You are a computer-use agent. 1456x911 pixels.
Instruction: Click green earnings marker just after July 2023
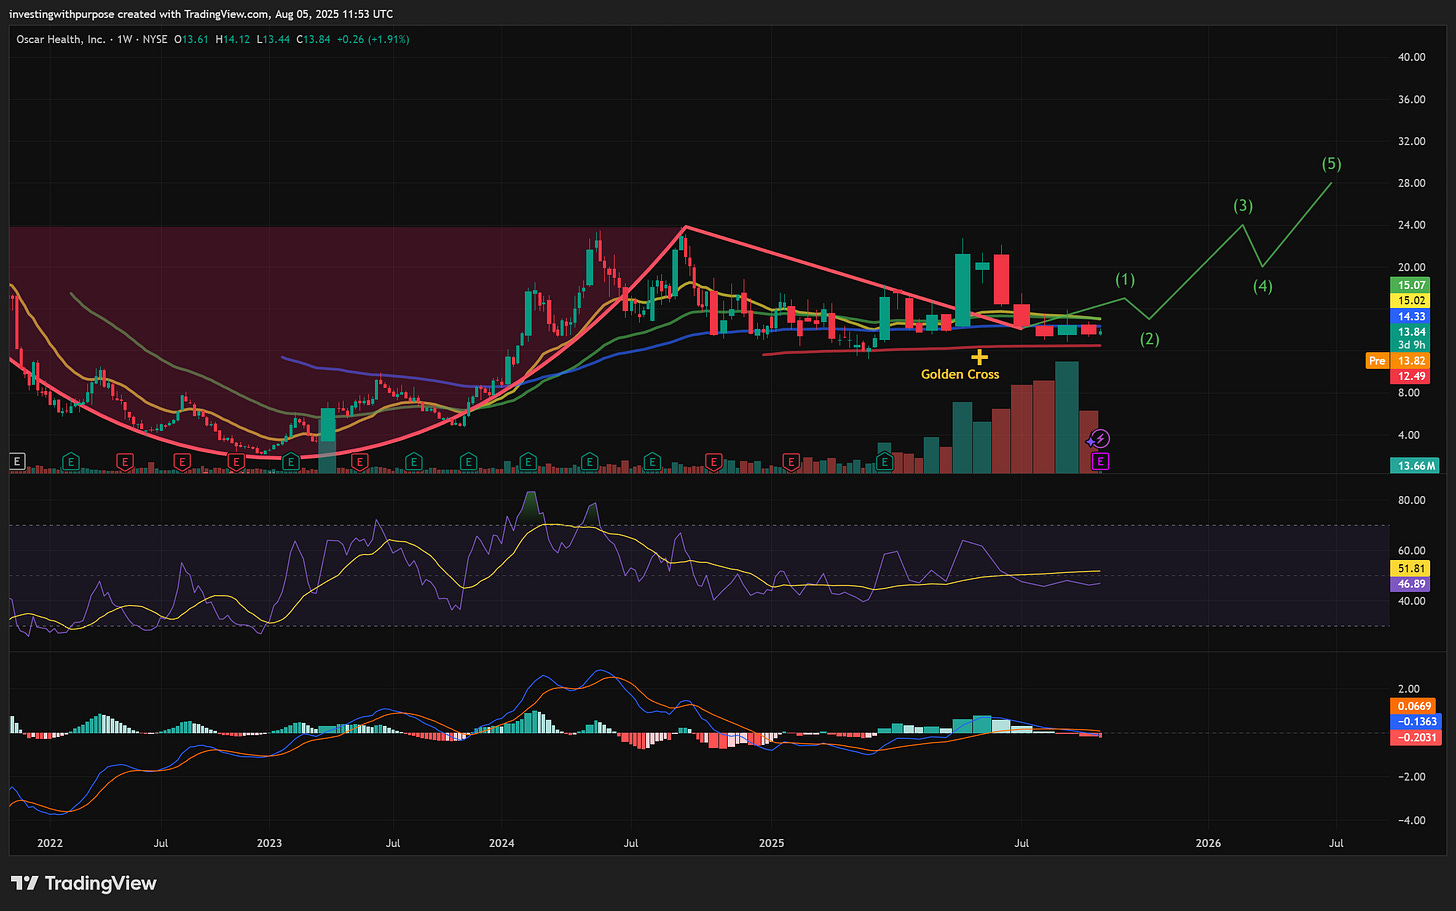tap(413, 461)
